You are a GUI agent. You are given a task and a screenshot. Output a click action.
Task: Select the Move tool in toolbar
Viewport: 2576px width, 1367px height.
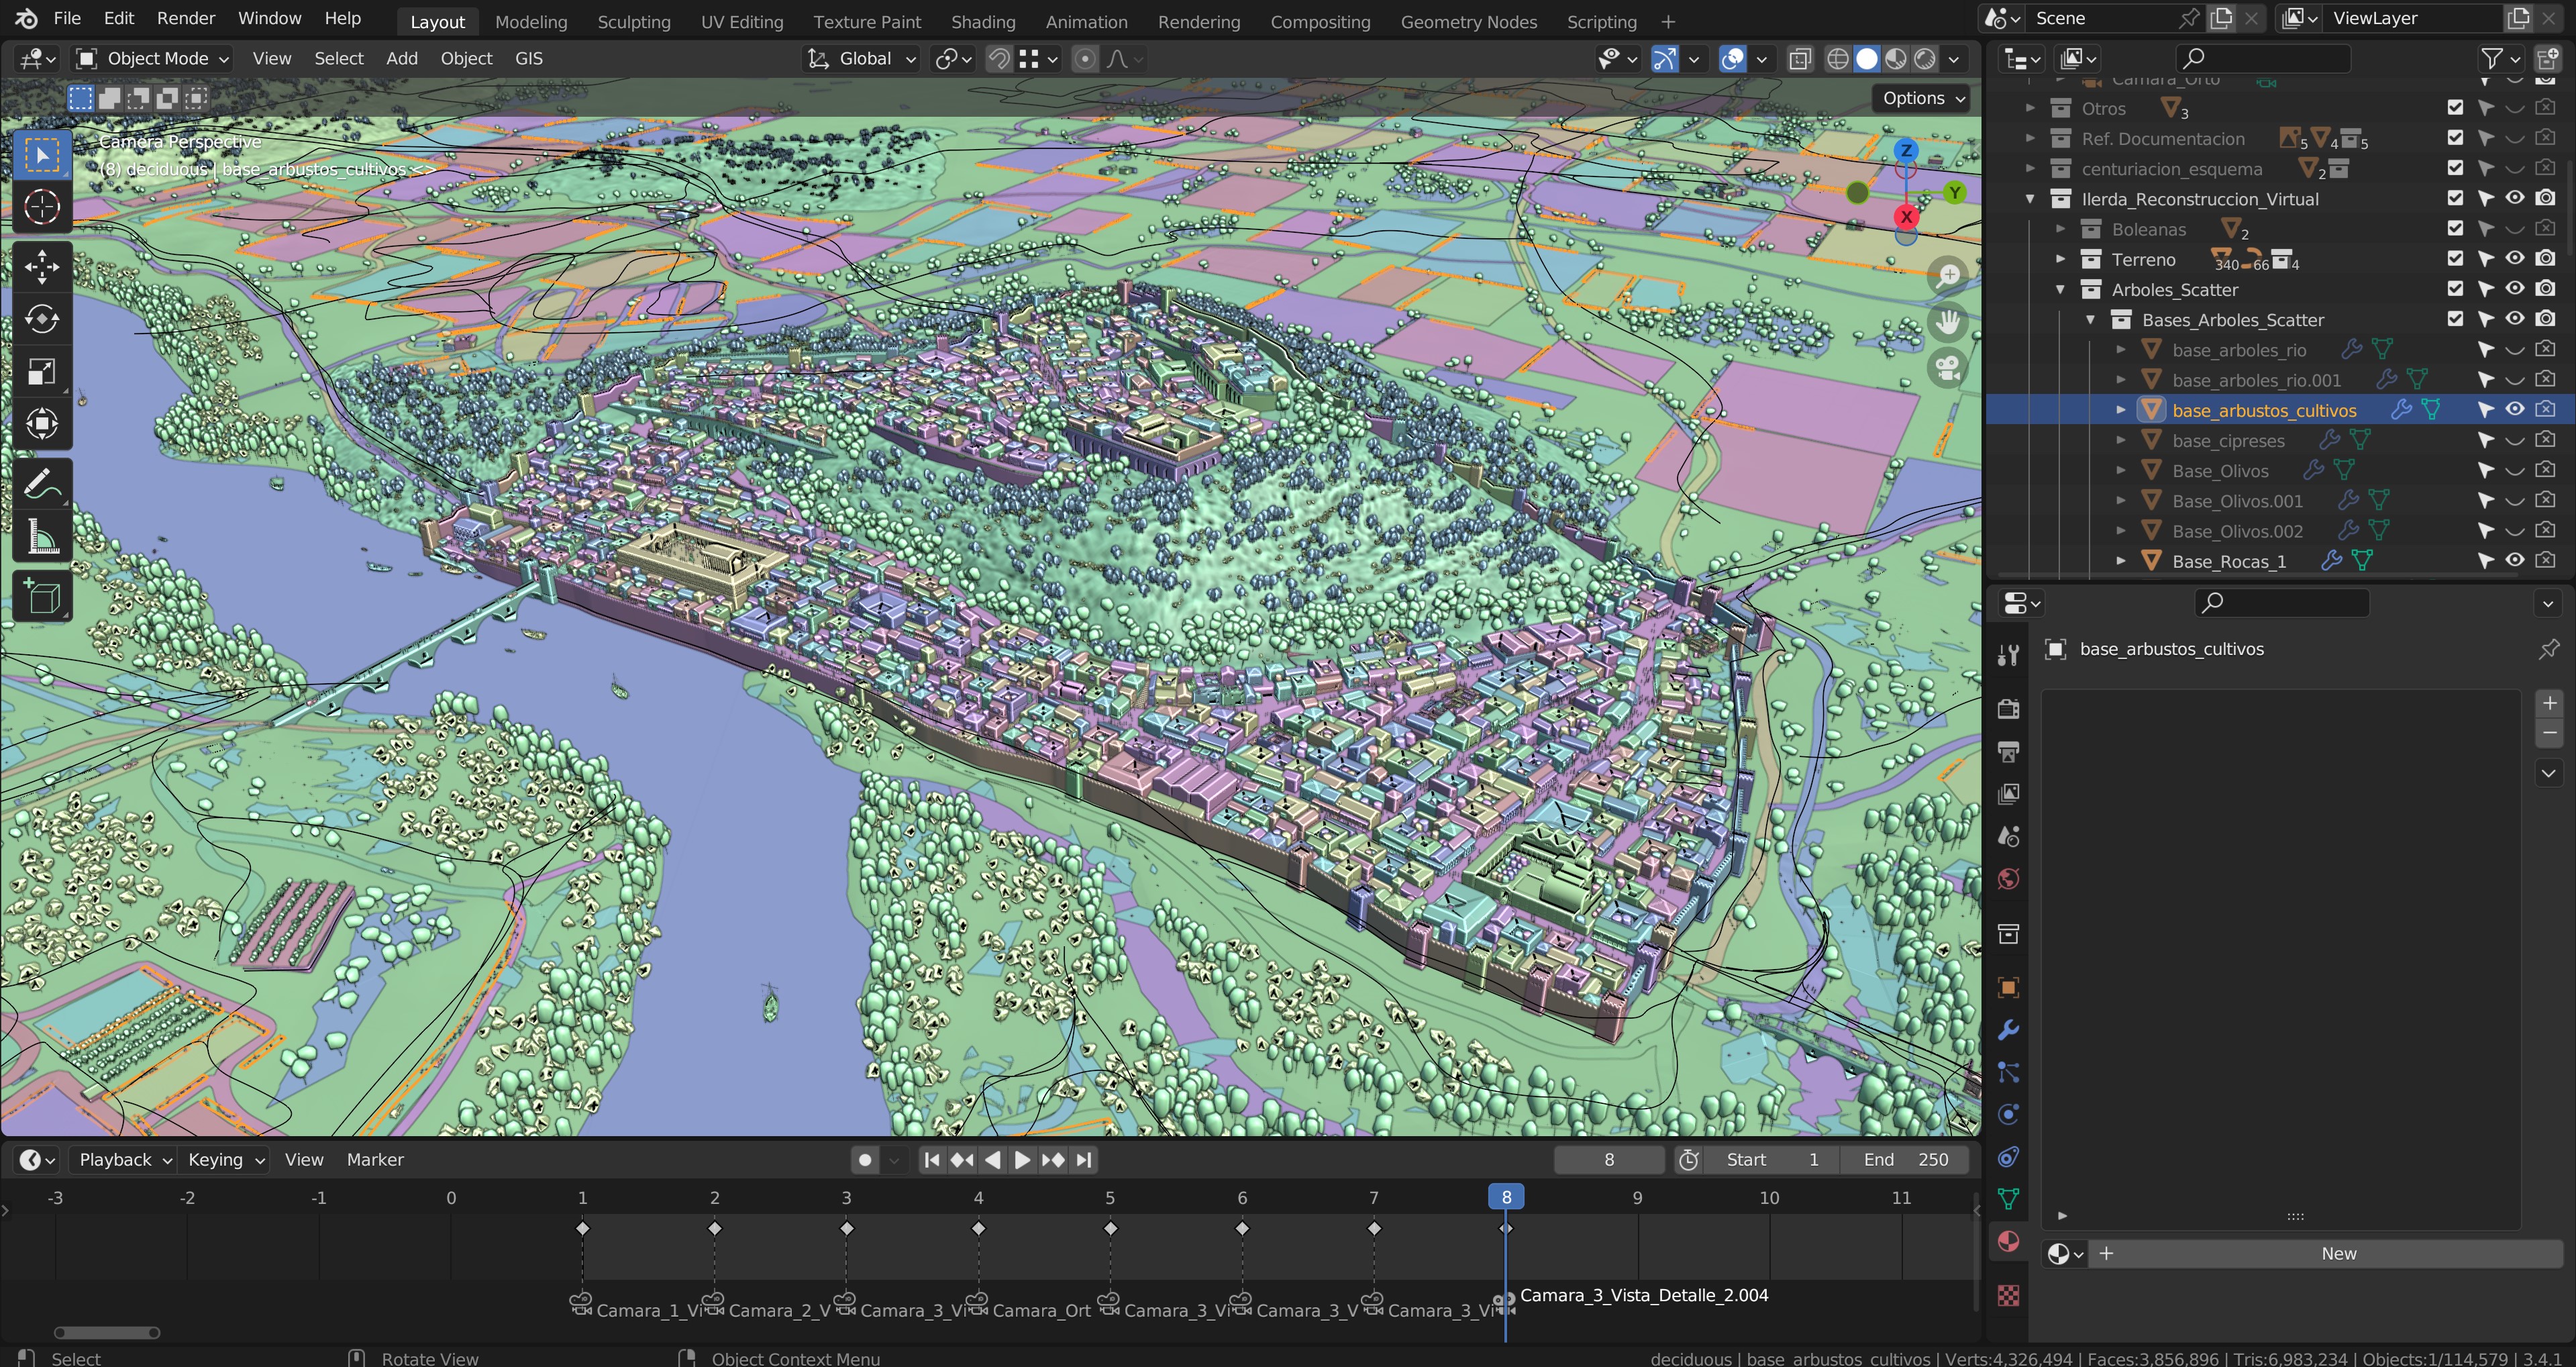pyautogui.click(x=41, y=266)
